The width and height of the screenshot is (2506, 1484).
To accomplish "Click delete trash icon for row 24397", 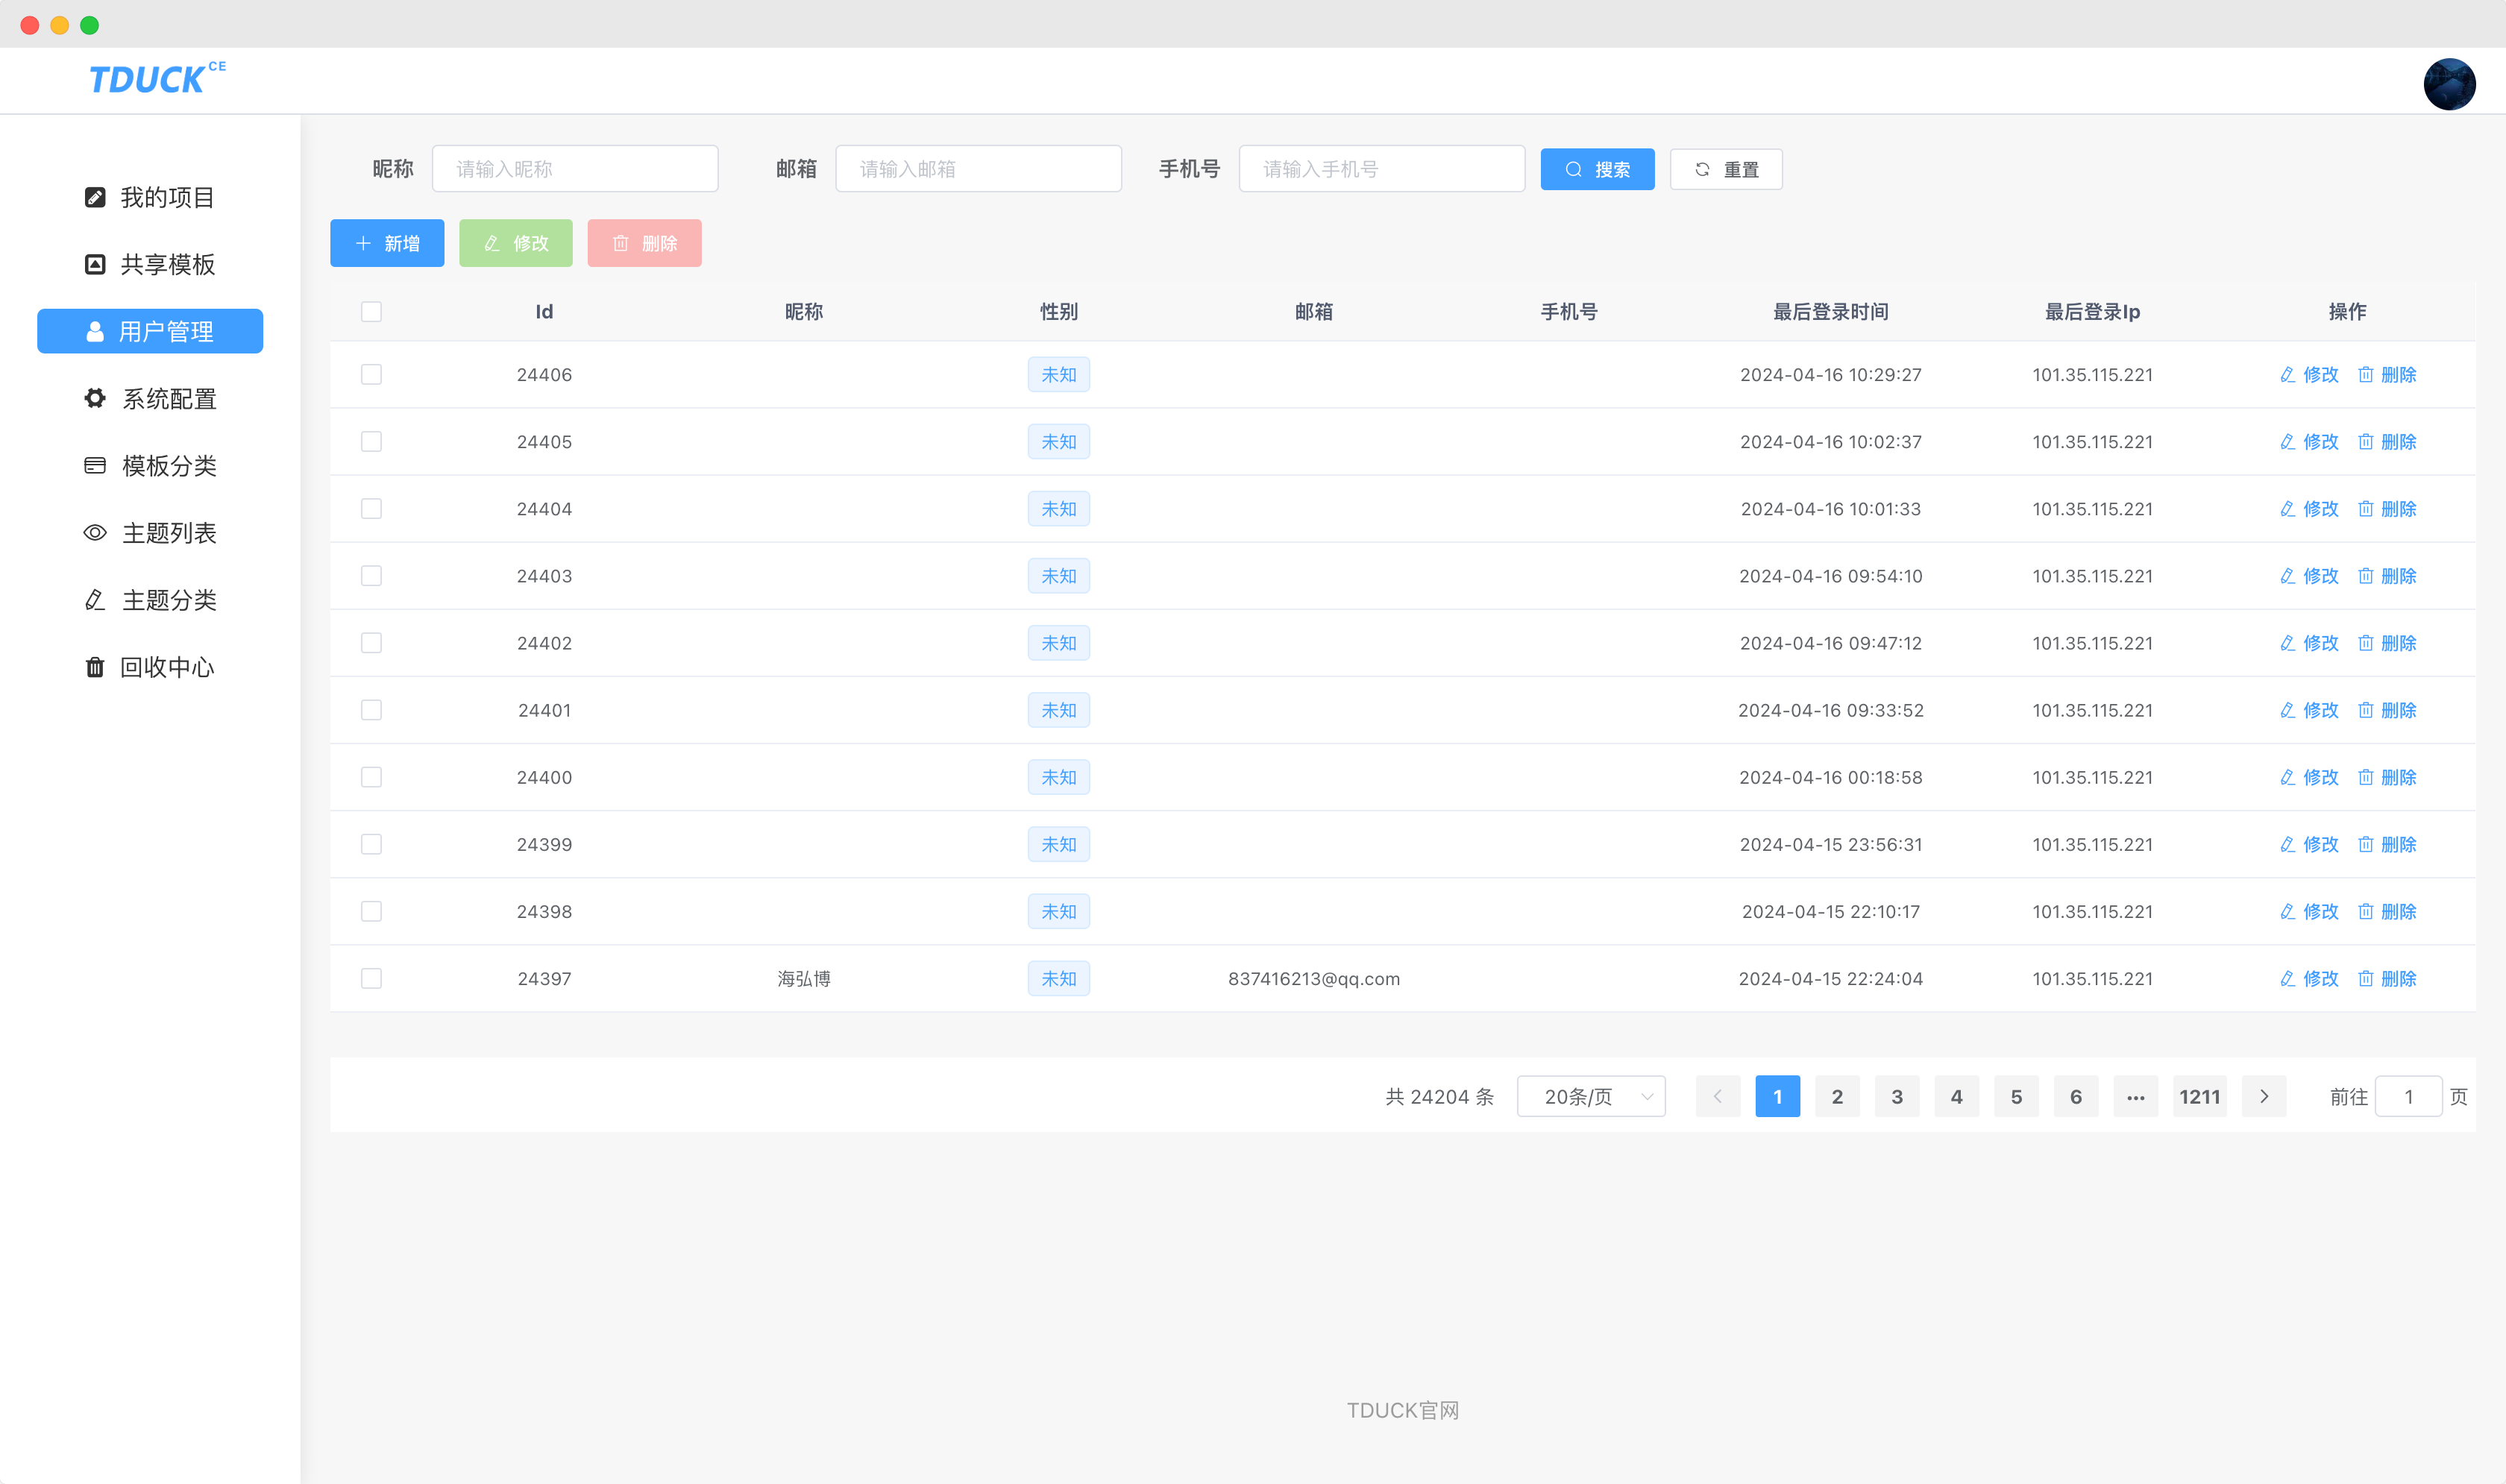I will coord(2365,978).
